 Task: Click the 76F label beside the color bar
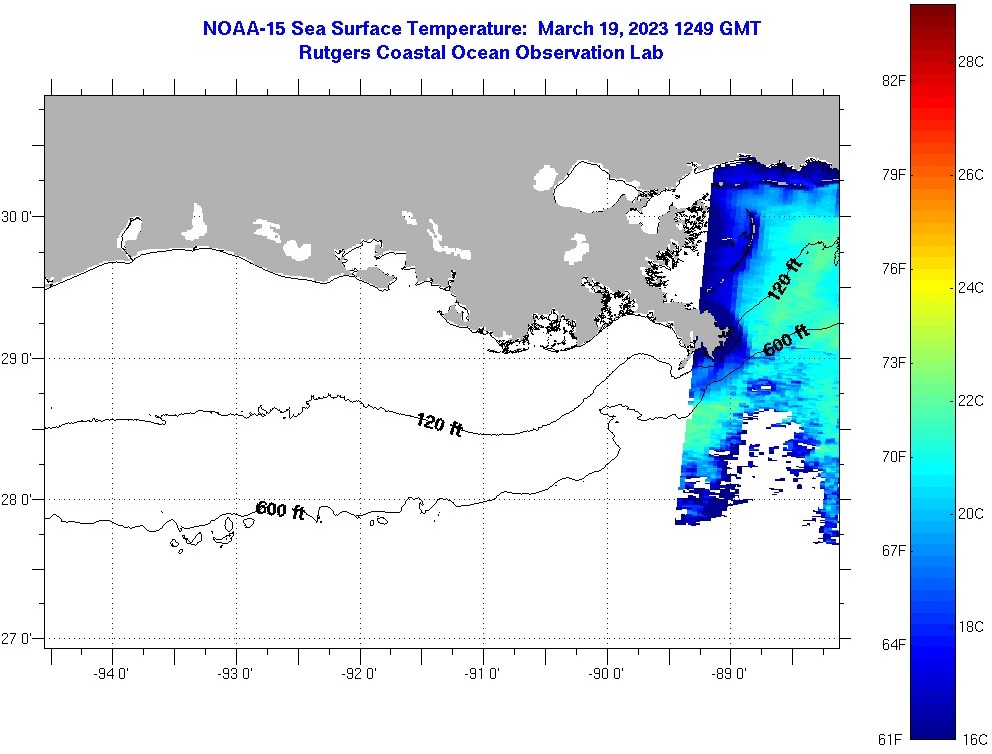(893, 269)
